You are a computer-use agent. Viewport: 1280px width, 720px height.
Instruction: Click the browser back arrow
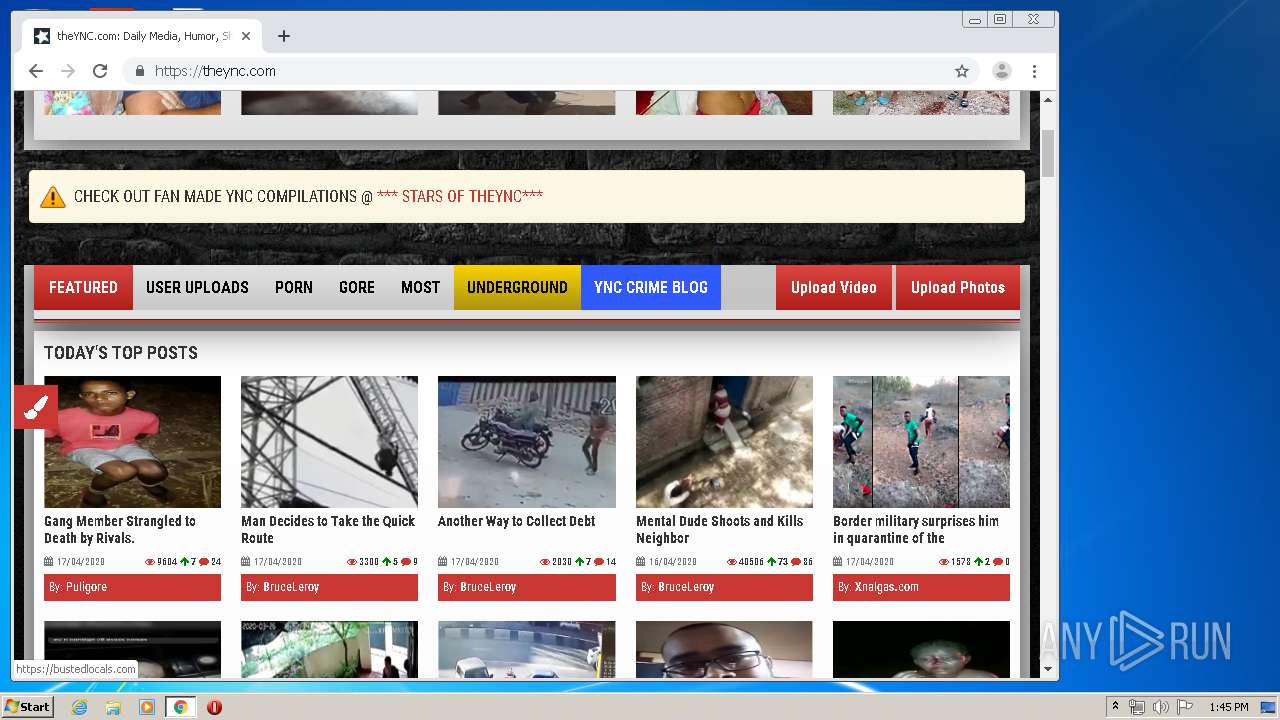pyautogui.click(x=36, y=71)
